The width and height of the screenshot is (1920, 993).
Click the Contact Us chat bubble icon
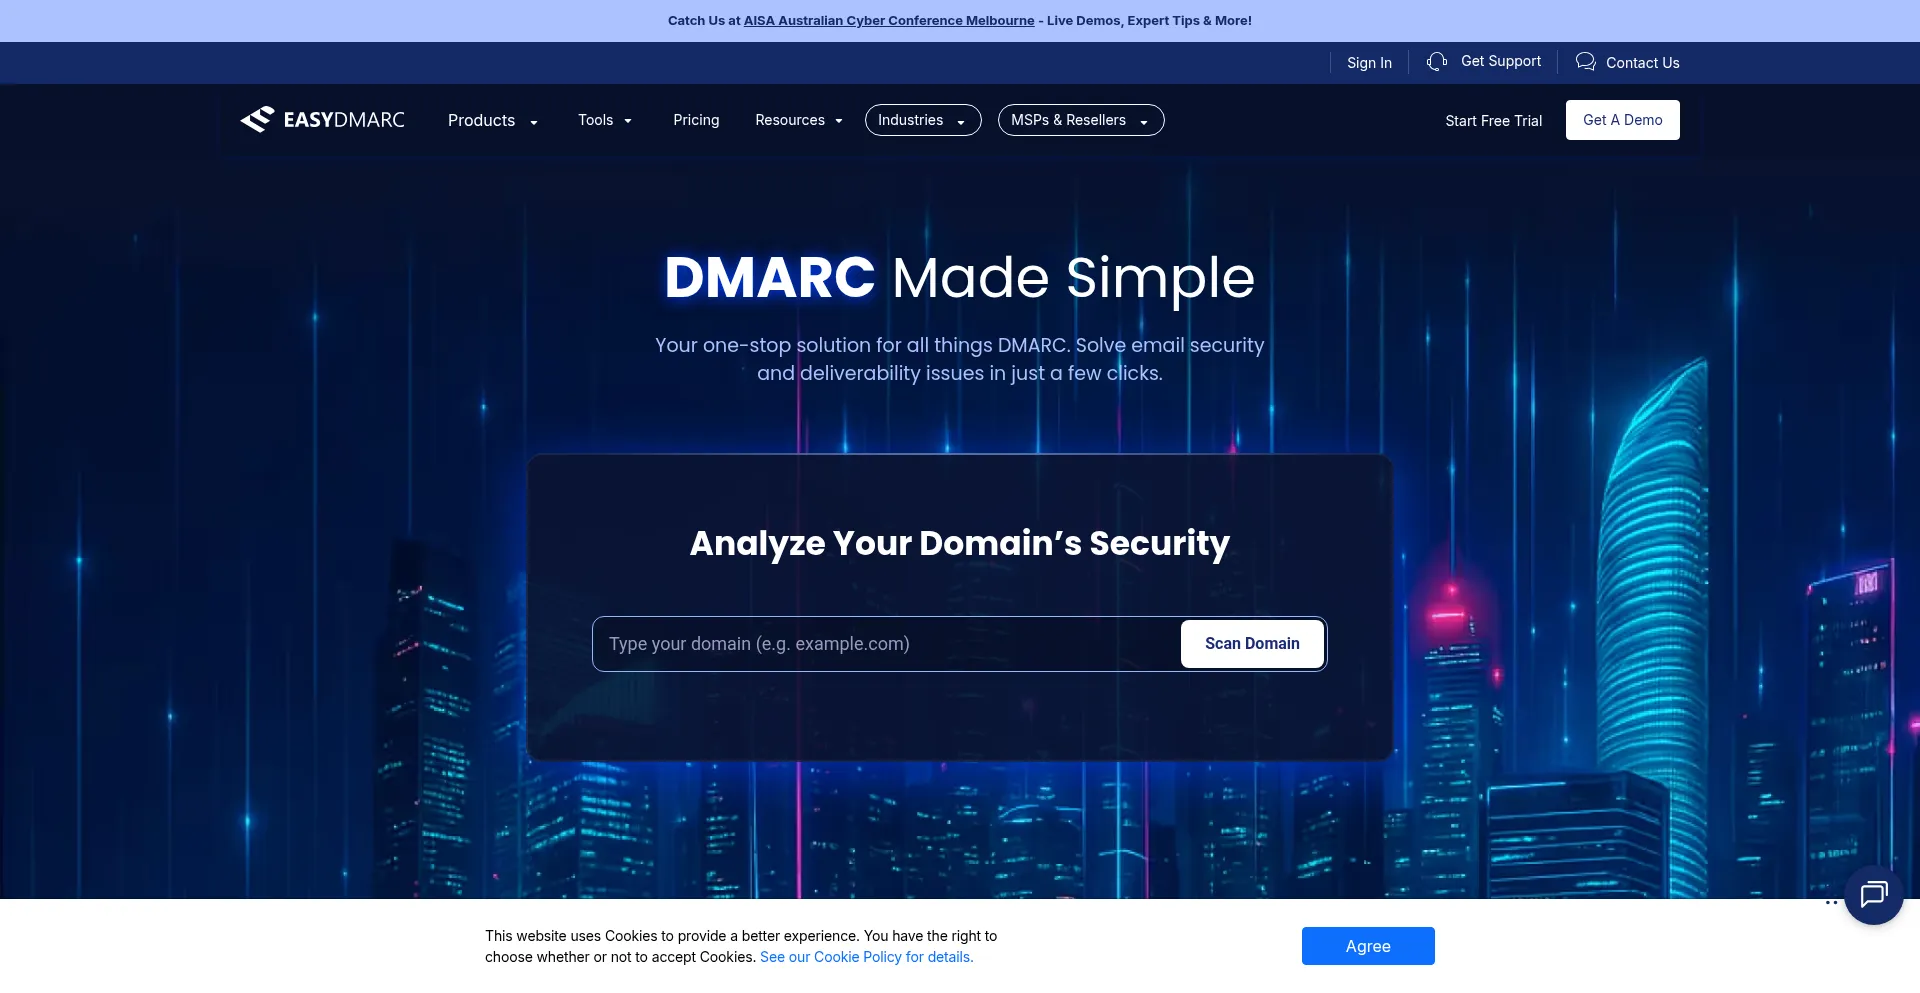tap(1585, 62)
